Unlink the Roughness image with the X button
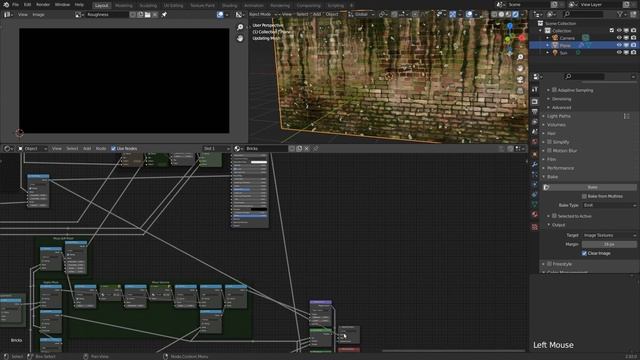The width and height of the screenshot is (640, 360). point(155,15)
